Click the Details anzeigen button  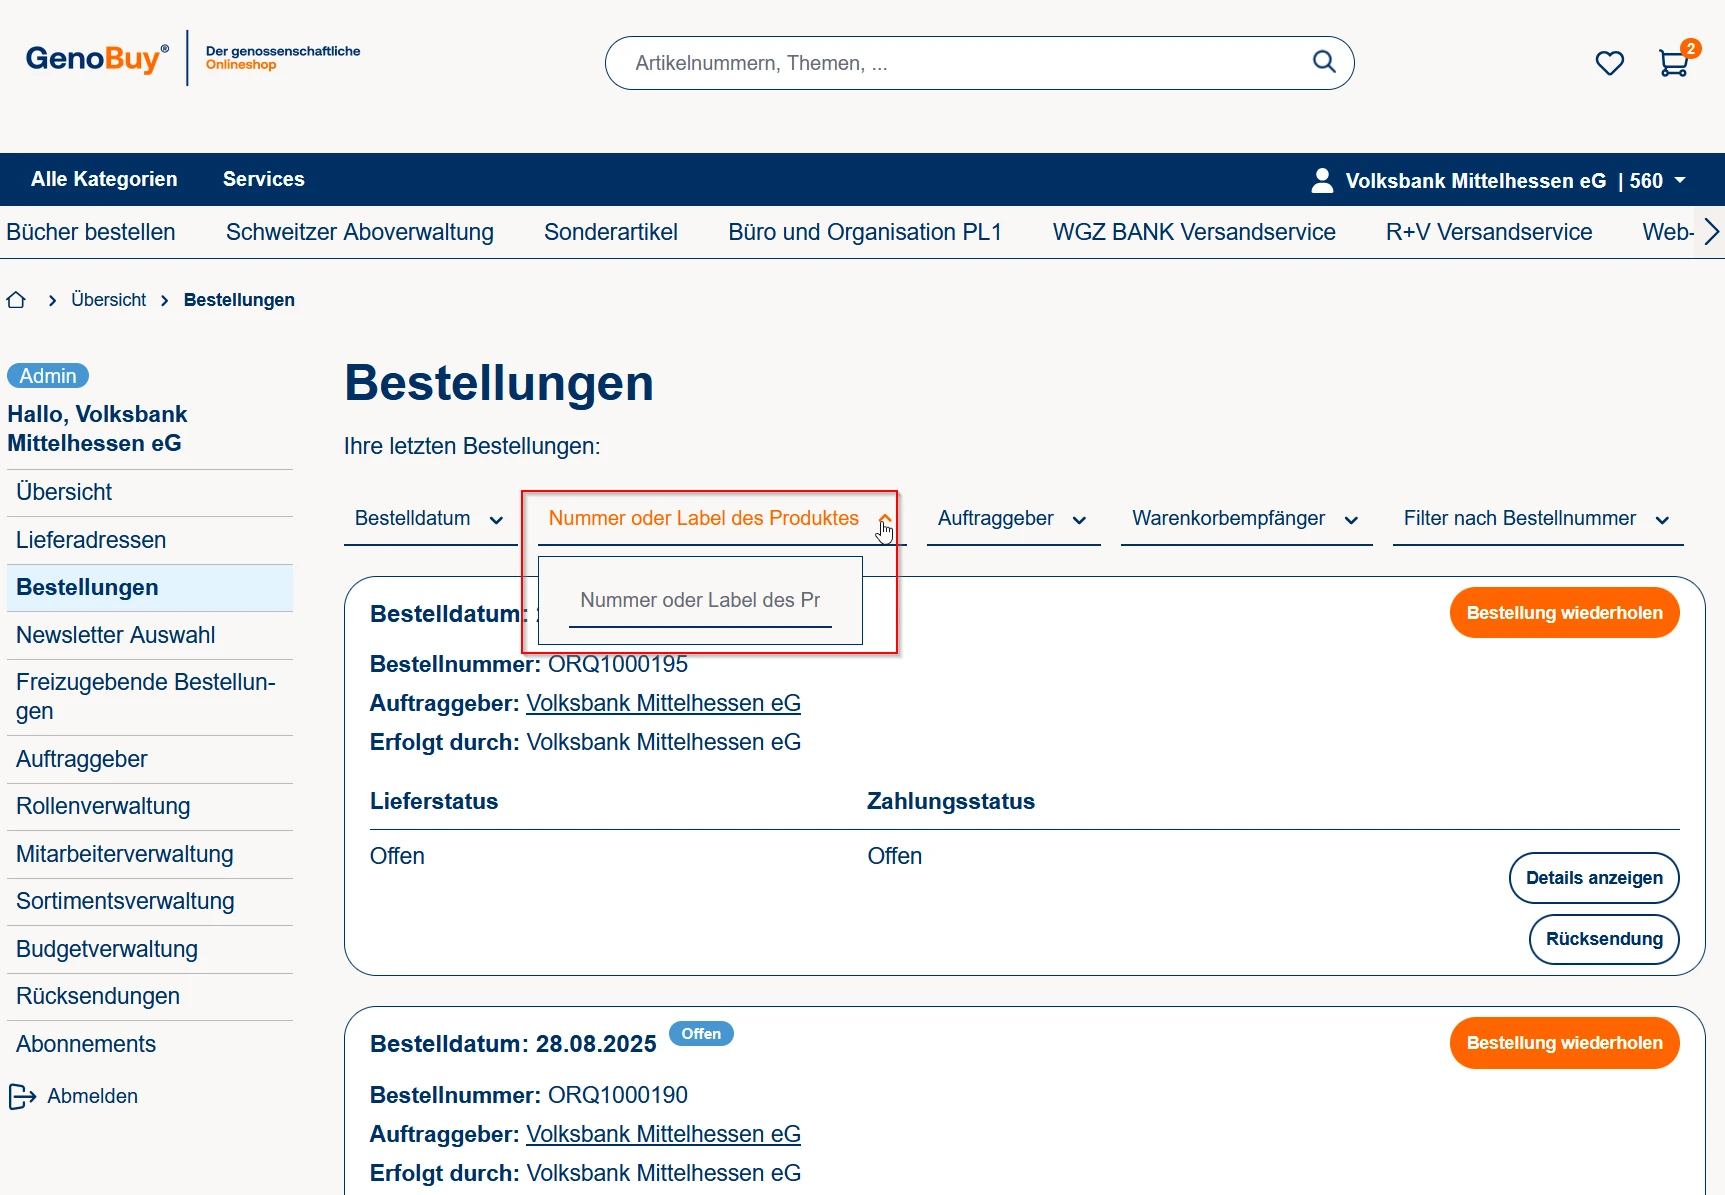coord(1593,878)
